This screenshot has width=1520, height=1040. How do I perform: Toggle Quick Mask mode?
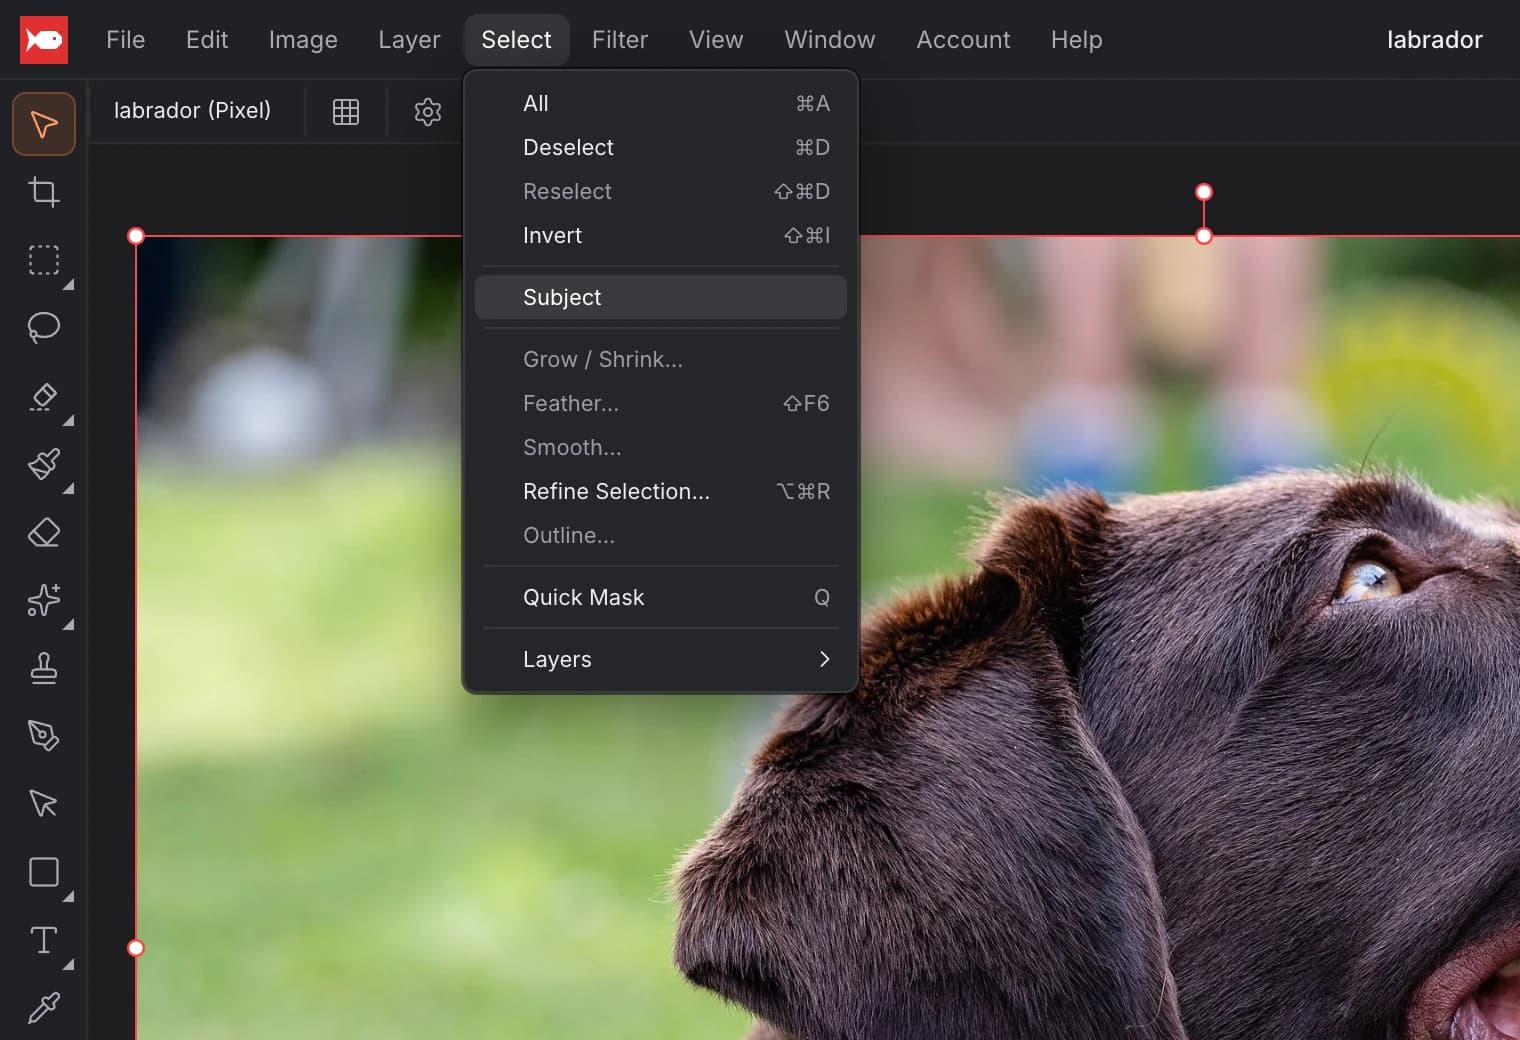coord(661,597)
